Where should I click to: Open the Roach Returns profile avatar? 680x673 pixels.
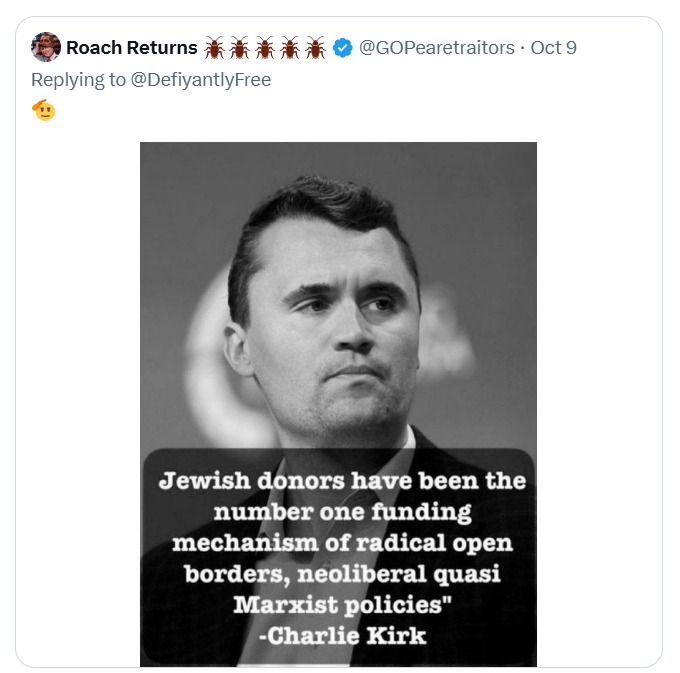click(46, 47)
